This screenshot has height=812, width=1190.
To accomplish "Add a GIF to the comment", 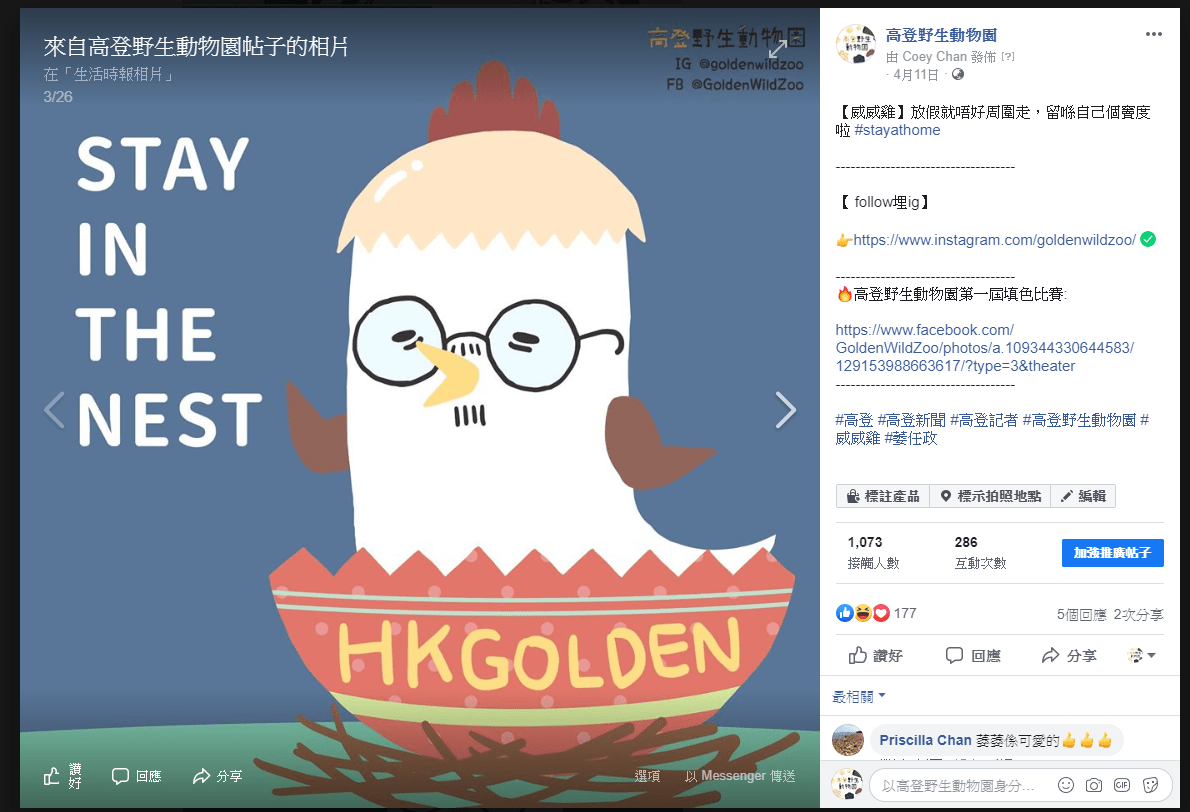I will (x=1122, y=785).
